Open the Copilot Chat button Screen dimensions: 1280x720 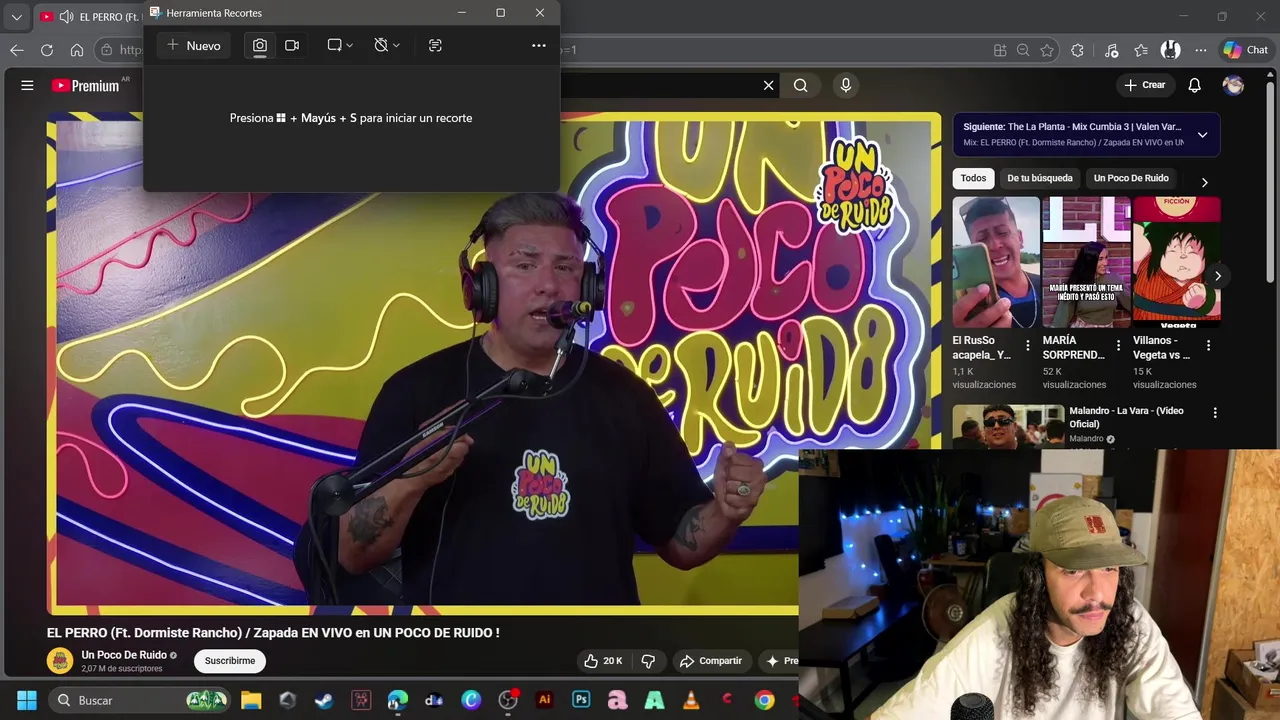pyautogui.click(x=1246, y=50)
